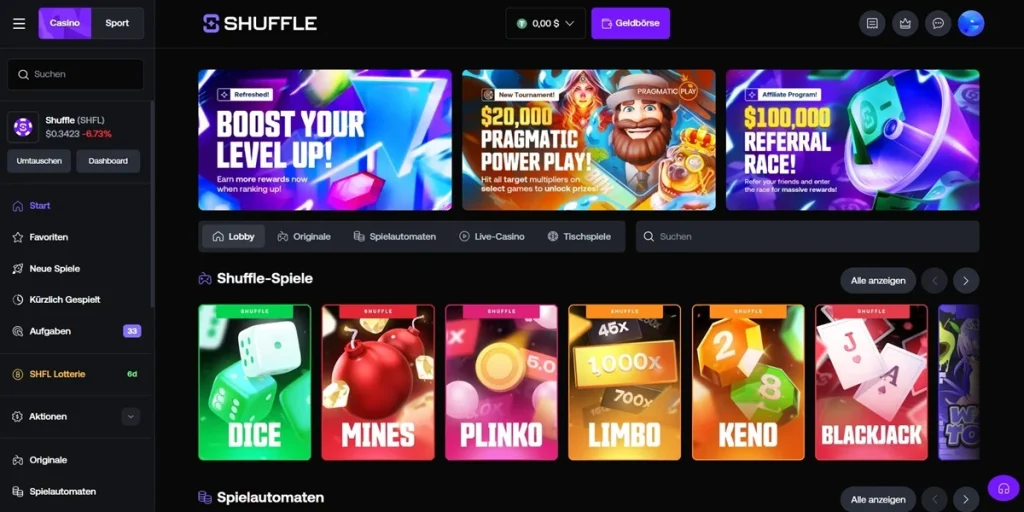Viewport: 1024px width, 512px height.
Task: Show next Shuffle-Spiele games arrow
Action: [966, 281]
